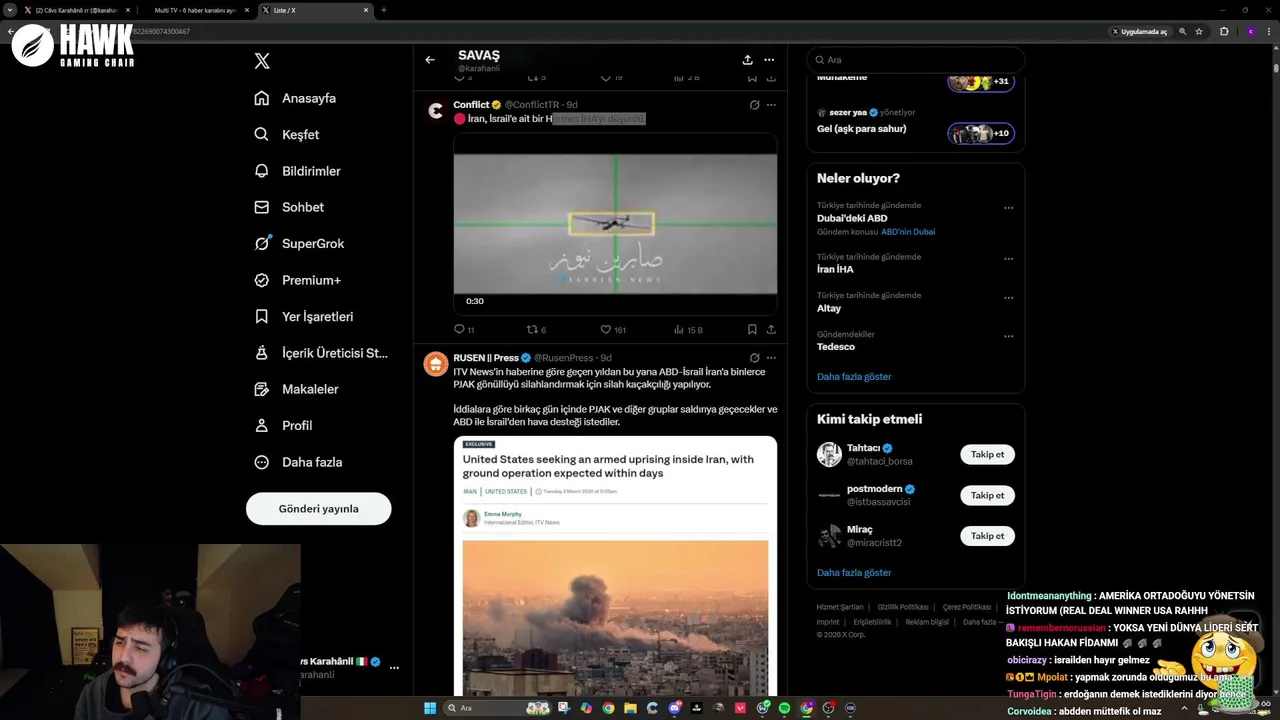This screenshot has height=720, width=1280.
Task: Open Gel (aşk para sahur) space
Action: pyautogui.click(x=862, y=129)
